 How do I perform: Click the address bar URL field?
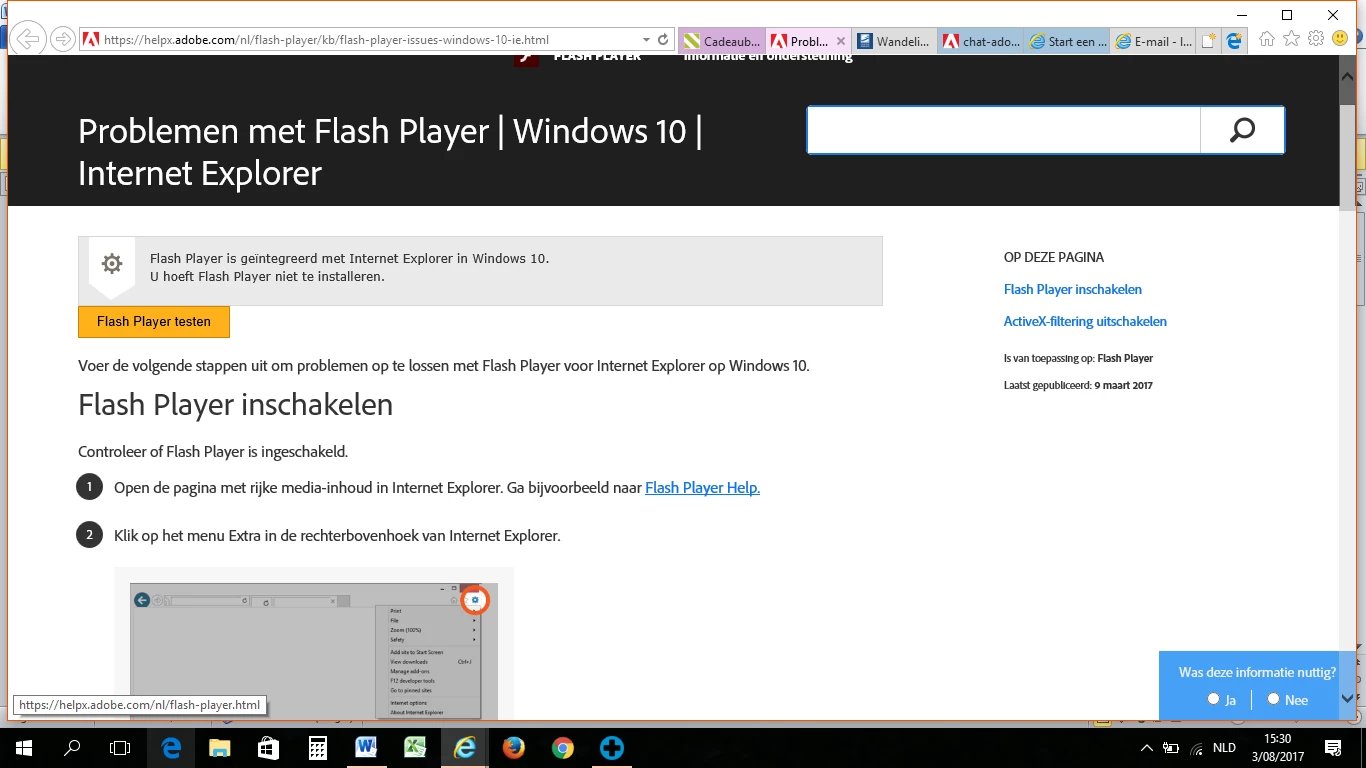coord(368,40)
